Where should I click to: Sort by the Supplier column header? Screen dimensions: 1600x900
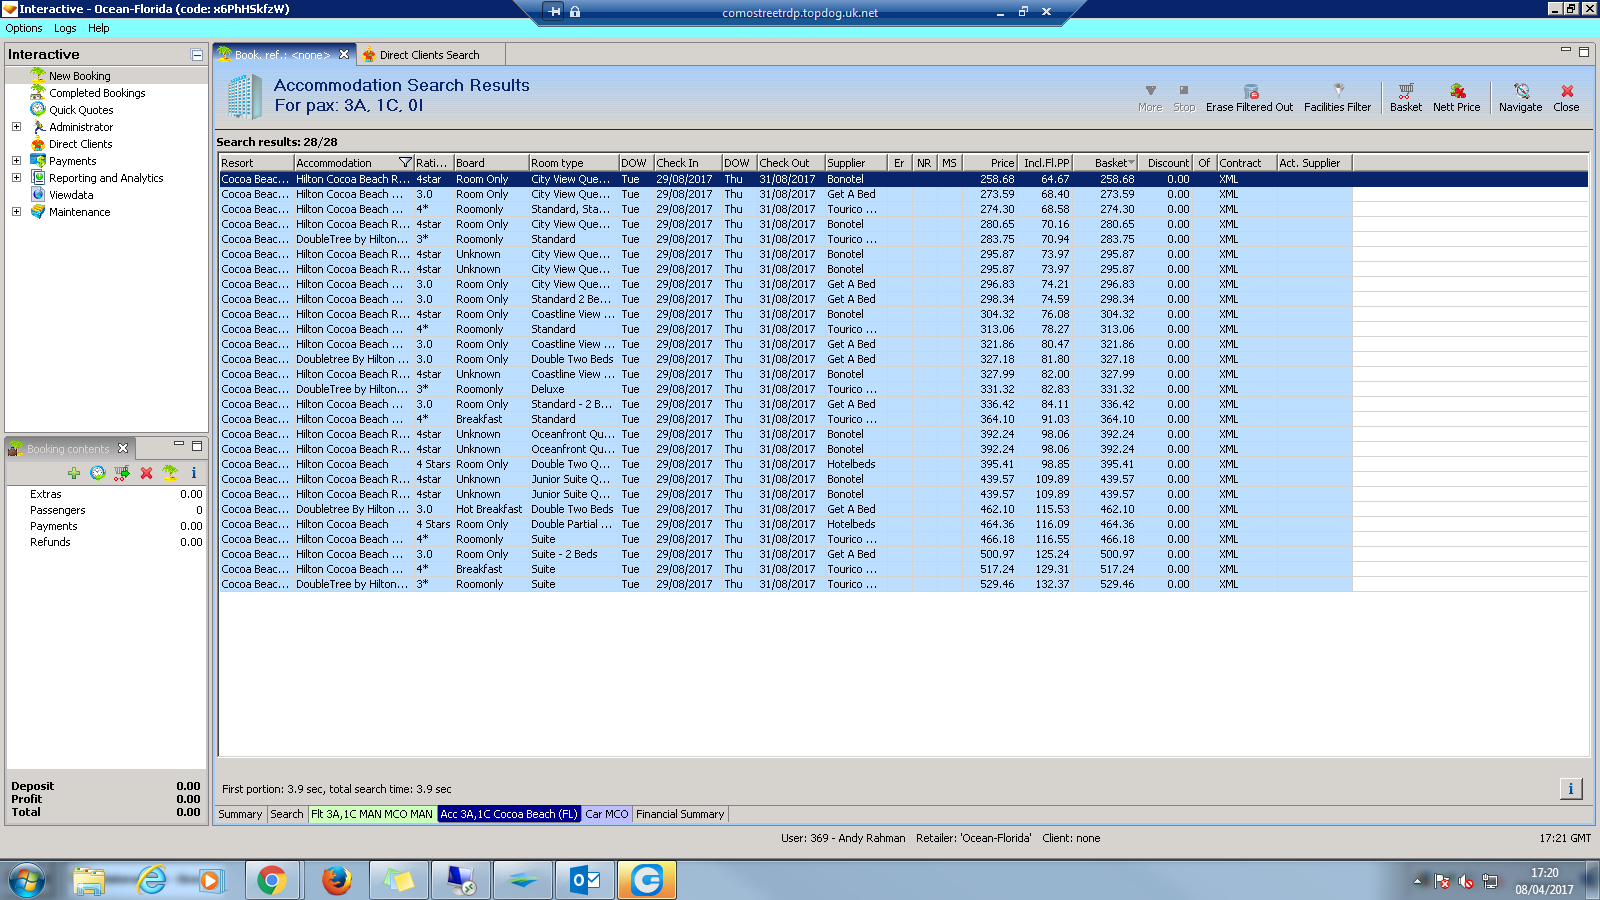point(855,163)
